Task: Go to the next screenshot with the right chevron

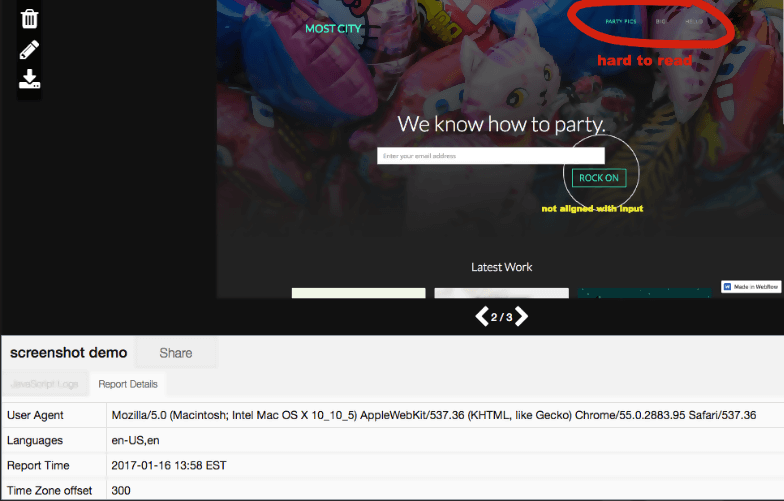Action: coord(522,316)
